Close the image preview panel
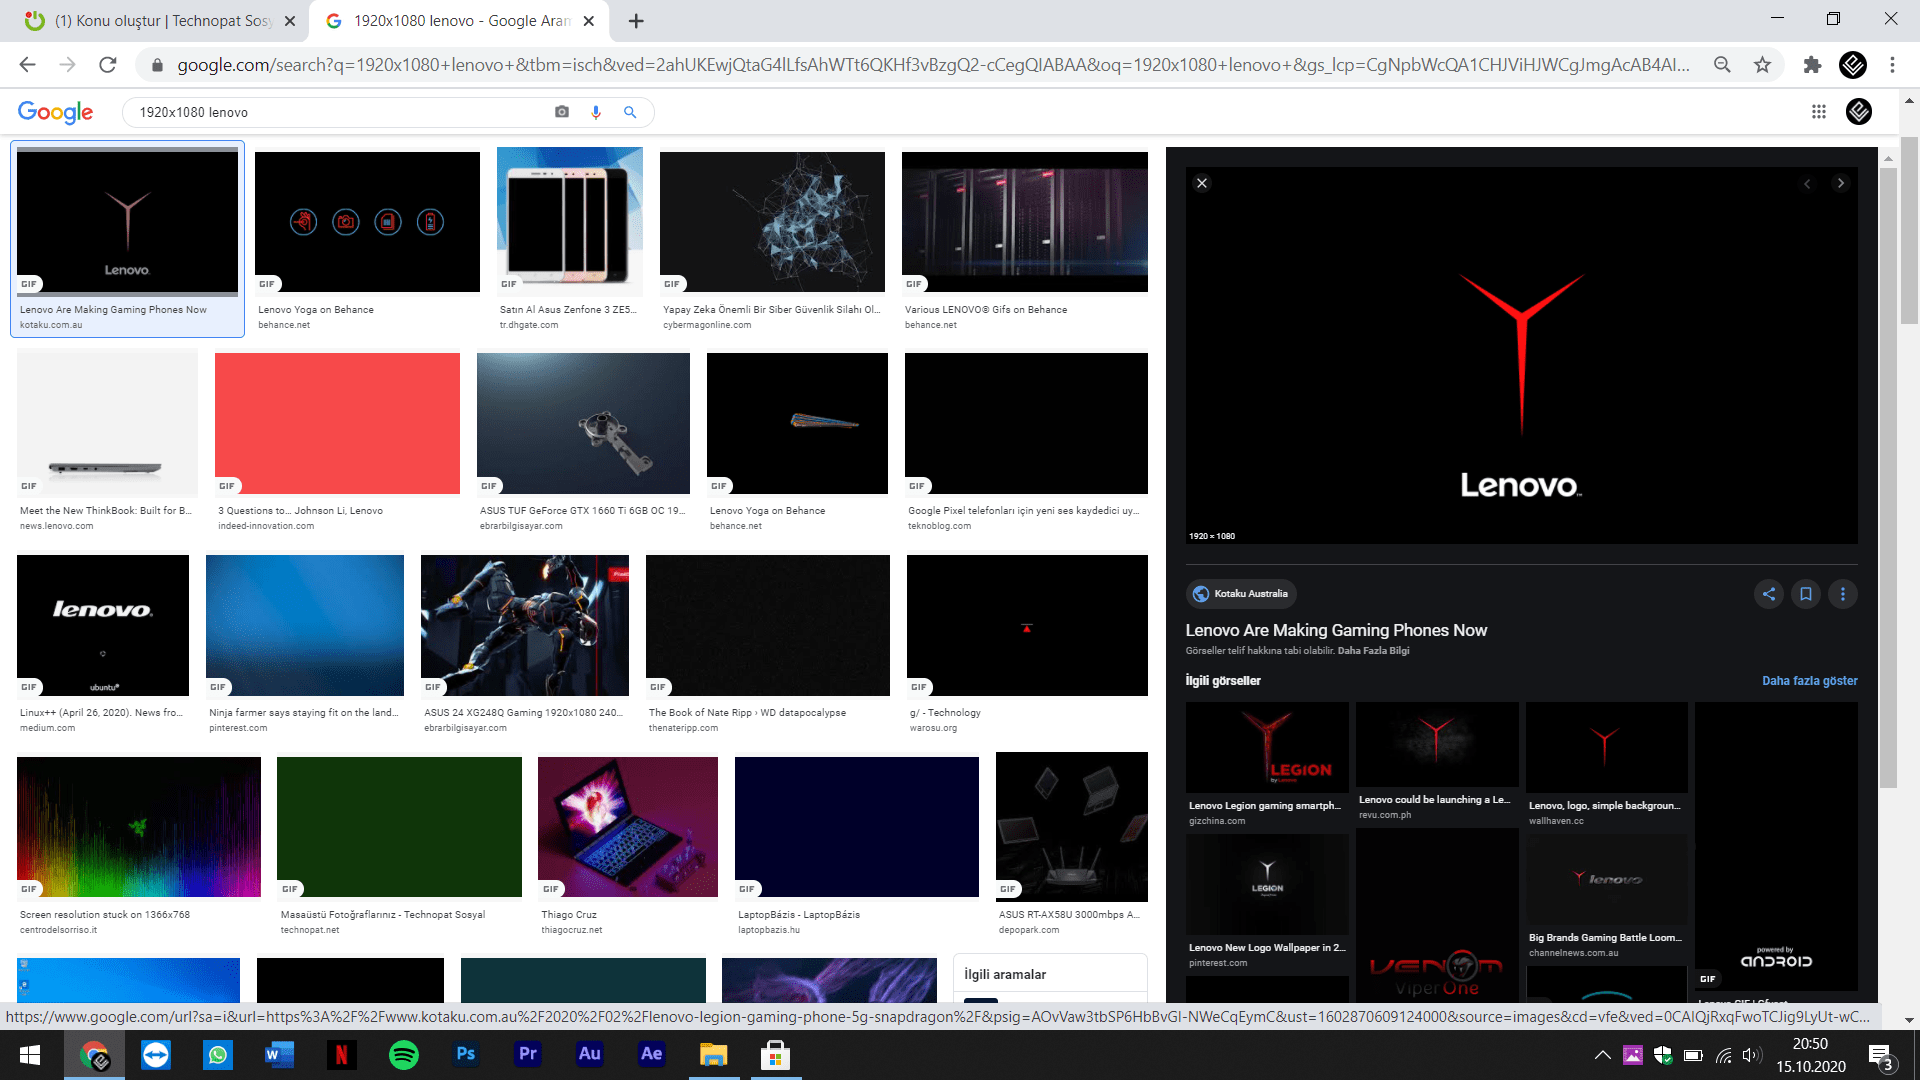The width and height of the screenshot is (1920, 1080). coord(1202,183)
